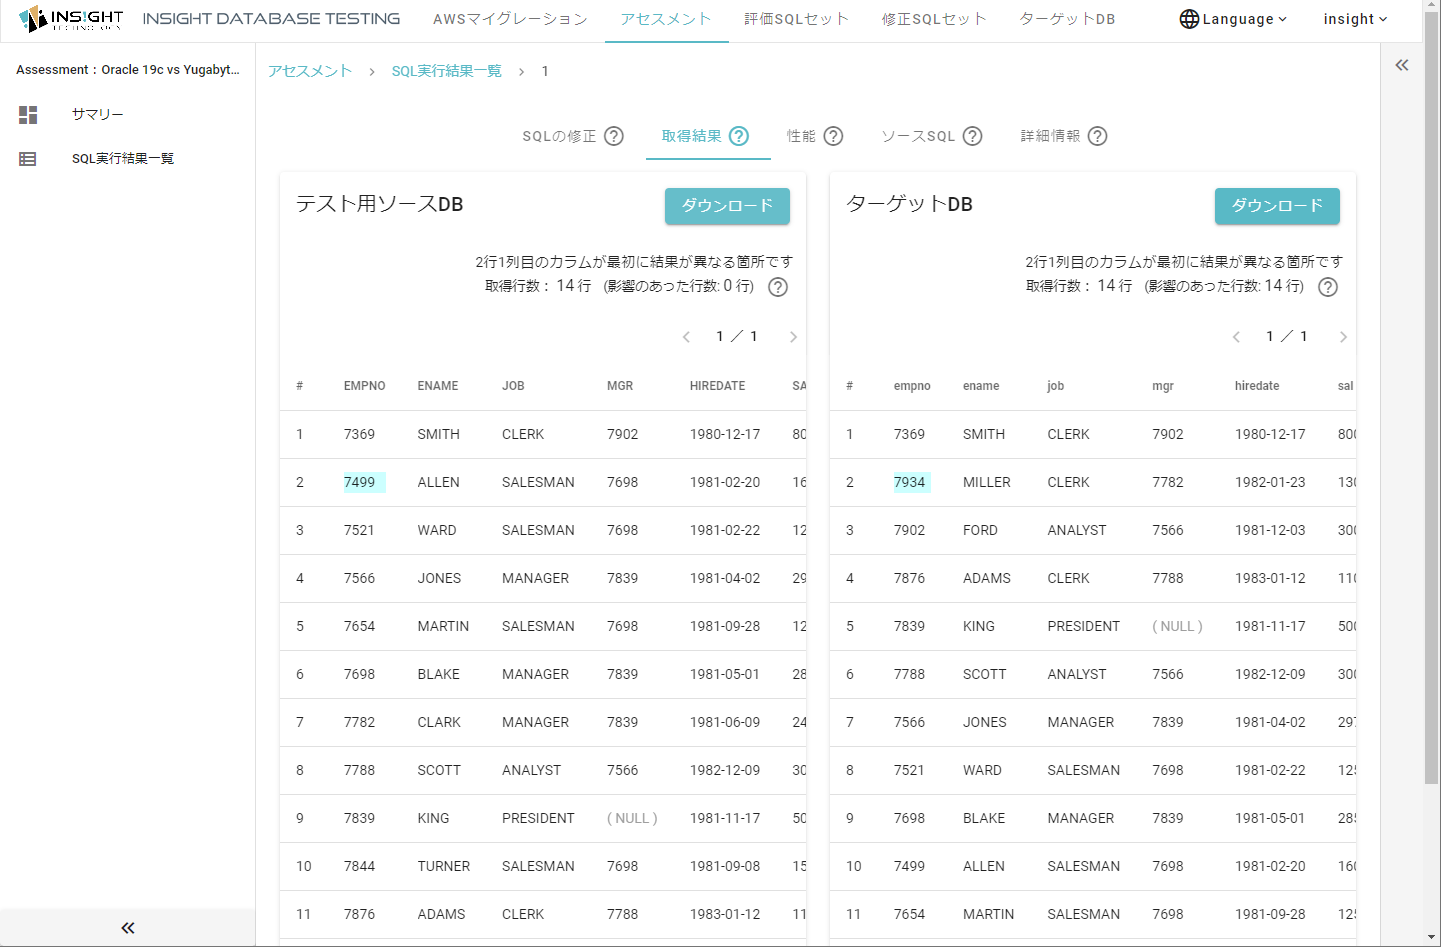Screen dimensions: 1441x947
Task: Expand the right panel double chevron
Action: point(1402,65)
